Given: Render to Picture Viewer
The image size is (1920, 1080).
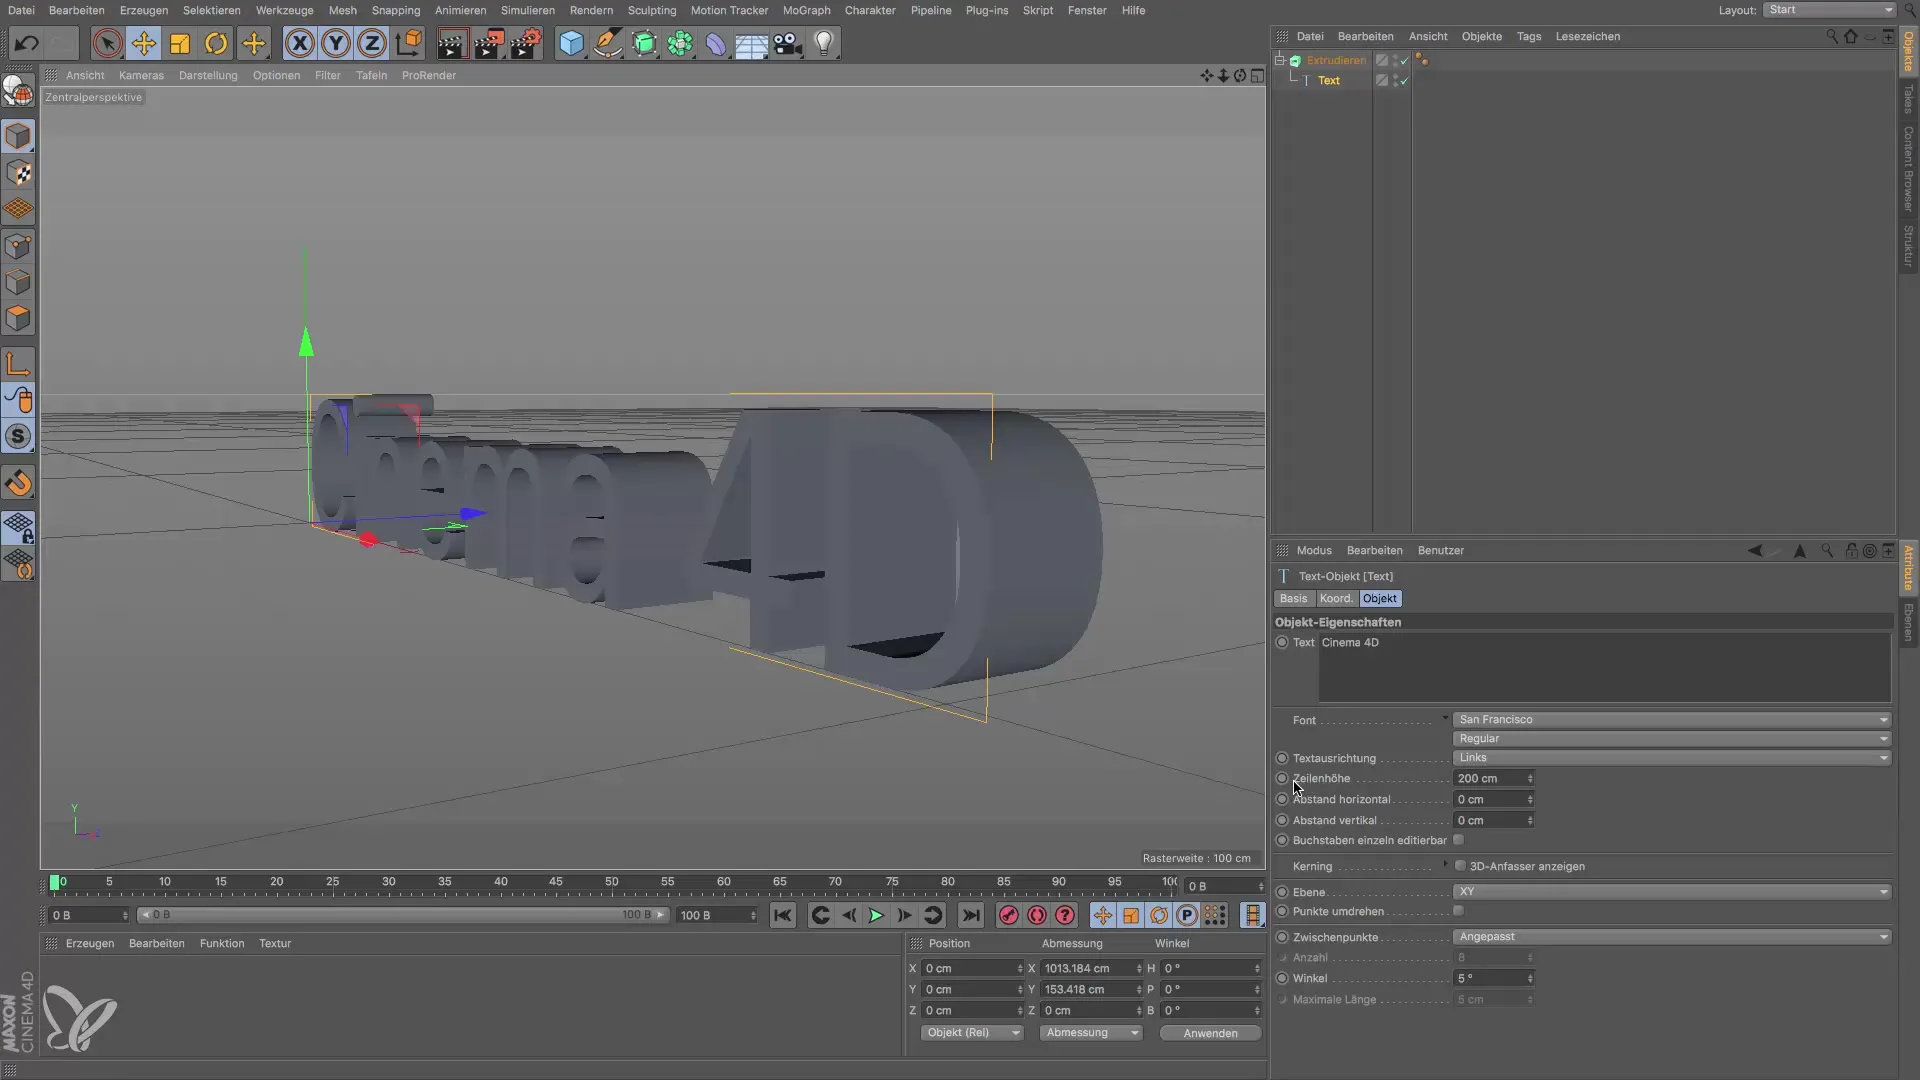Looking at the screenshot, I should point(489,44).
